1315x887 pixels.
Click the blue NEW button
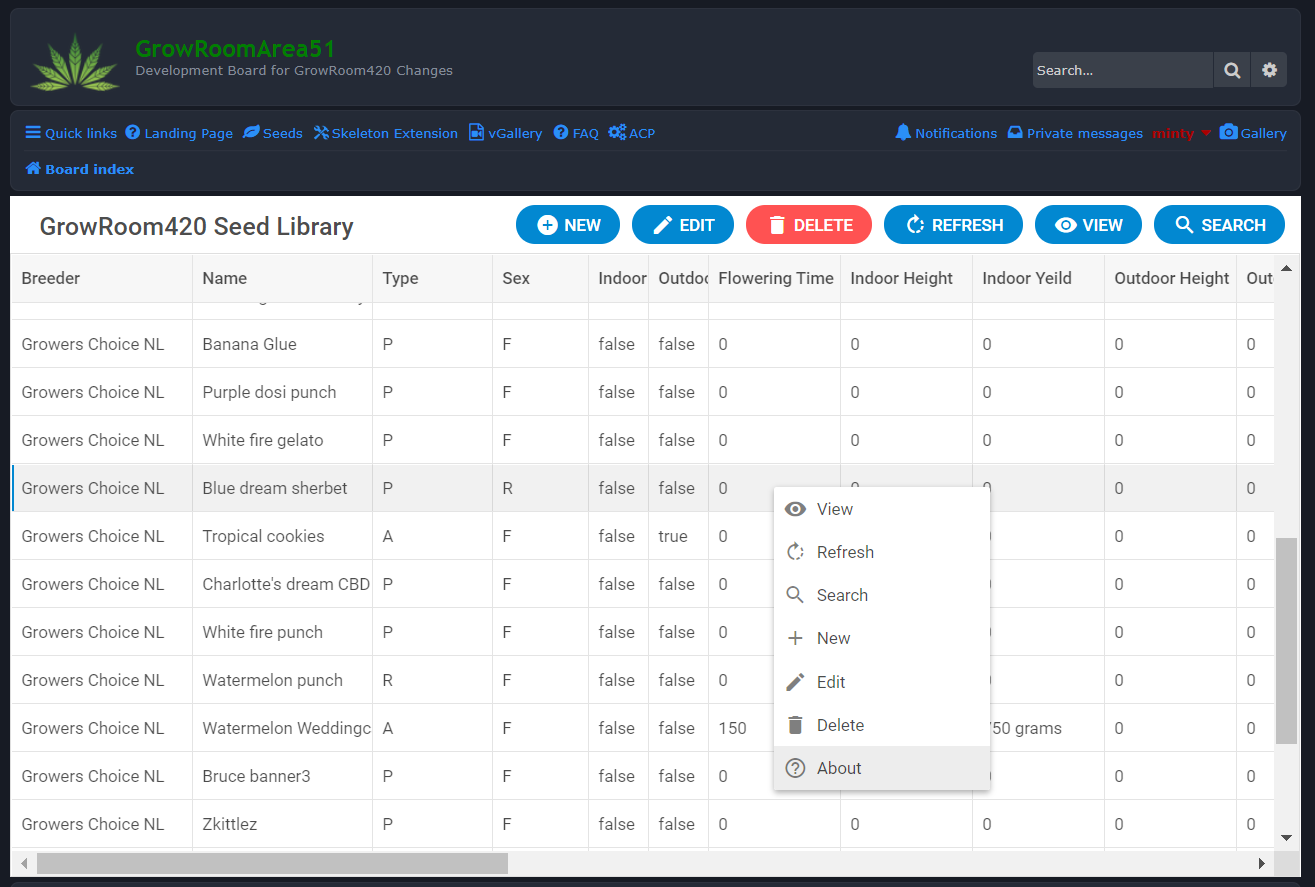(x=568, y=225)
